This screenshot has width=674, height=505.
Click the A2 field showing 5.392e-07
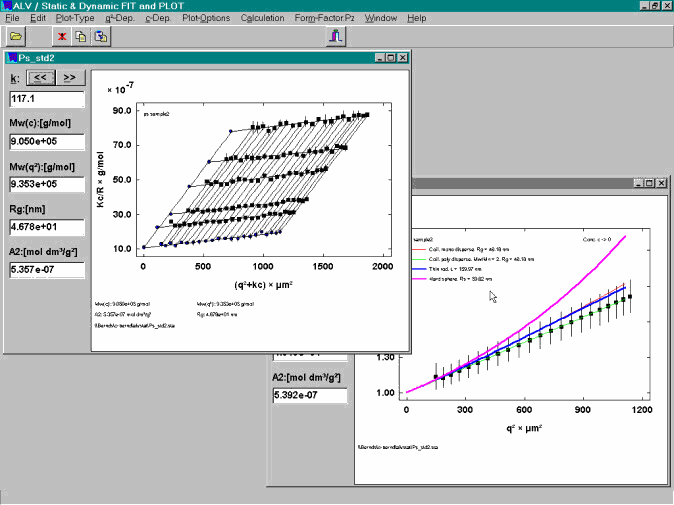tap(309, 396)
